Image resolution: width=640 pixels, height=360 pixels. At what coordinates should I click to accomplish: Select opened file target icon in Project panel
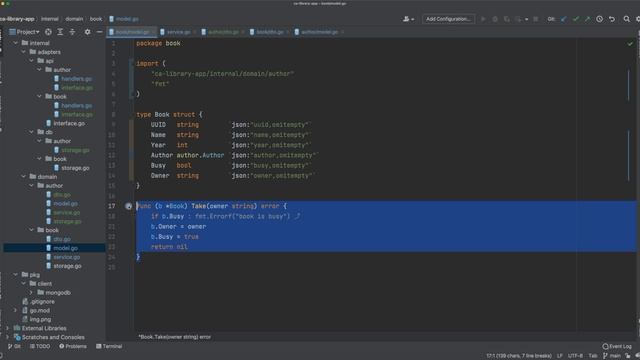[x=48, y=32]
